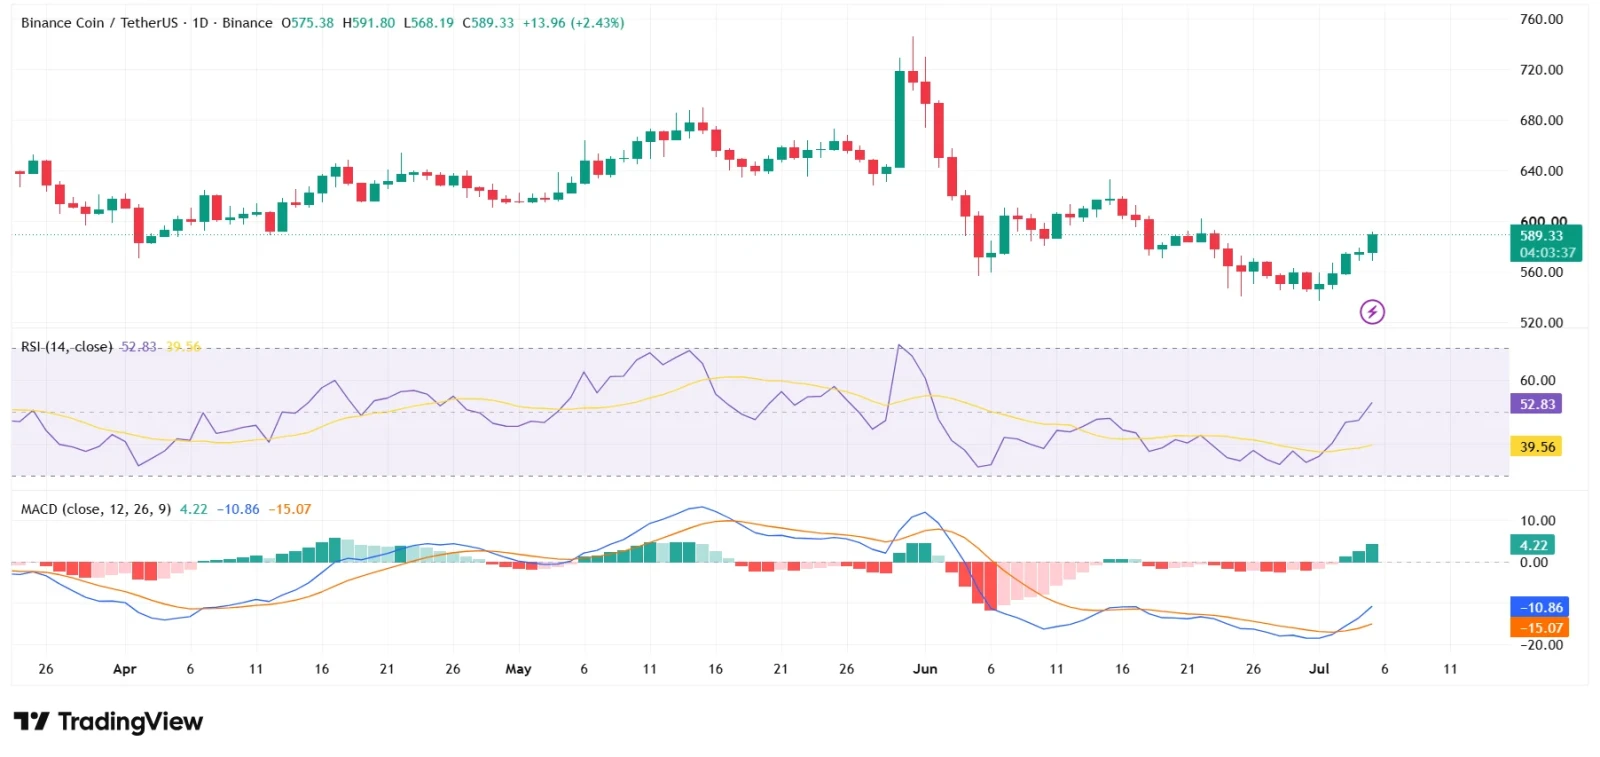This screenshot has height=757, width=1600.
Task: Click the 4.22 value in MACD legend
Action: coord(194,509)
